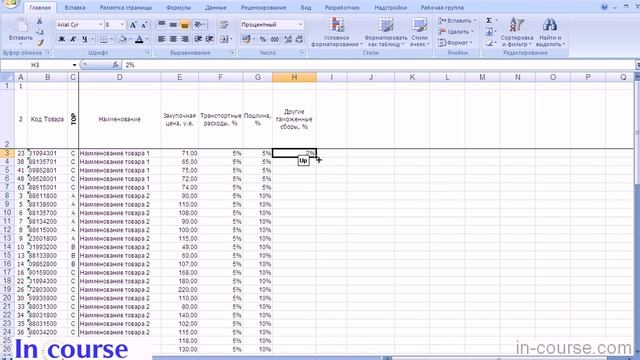
Task: Open Число dialog launcher
Action: (x=302, y=53)
